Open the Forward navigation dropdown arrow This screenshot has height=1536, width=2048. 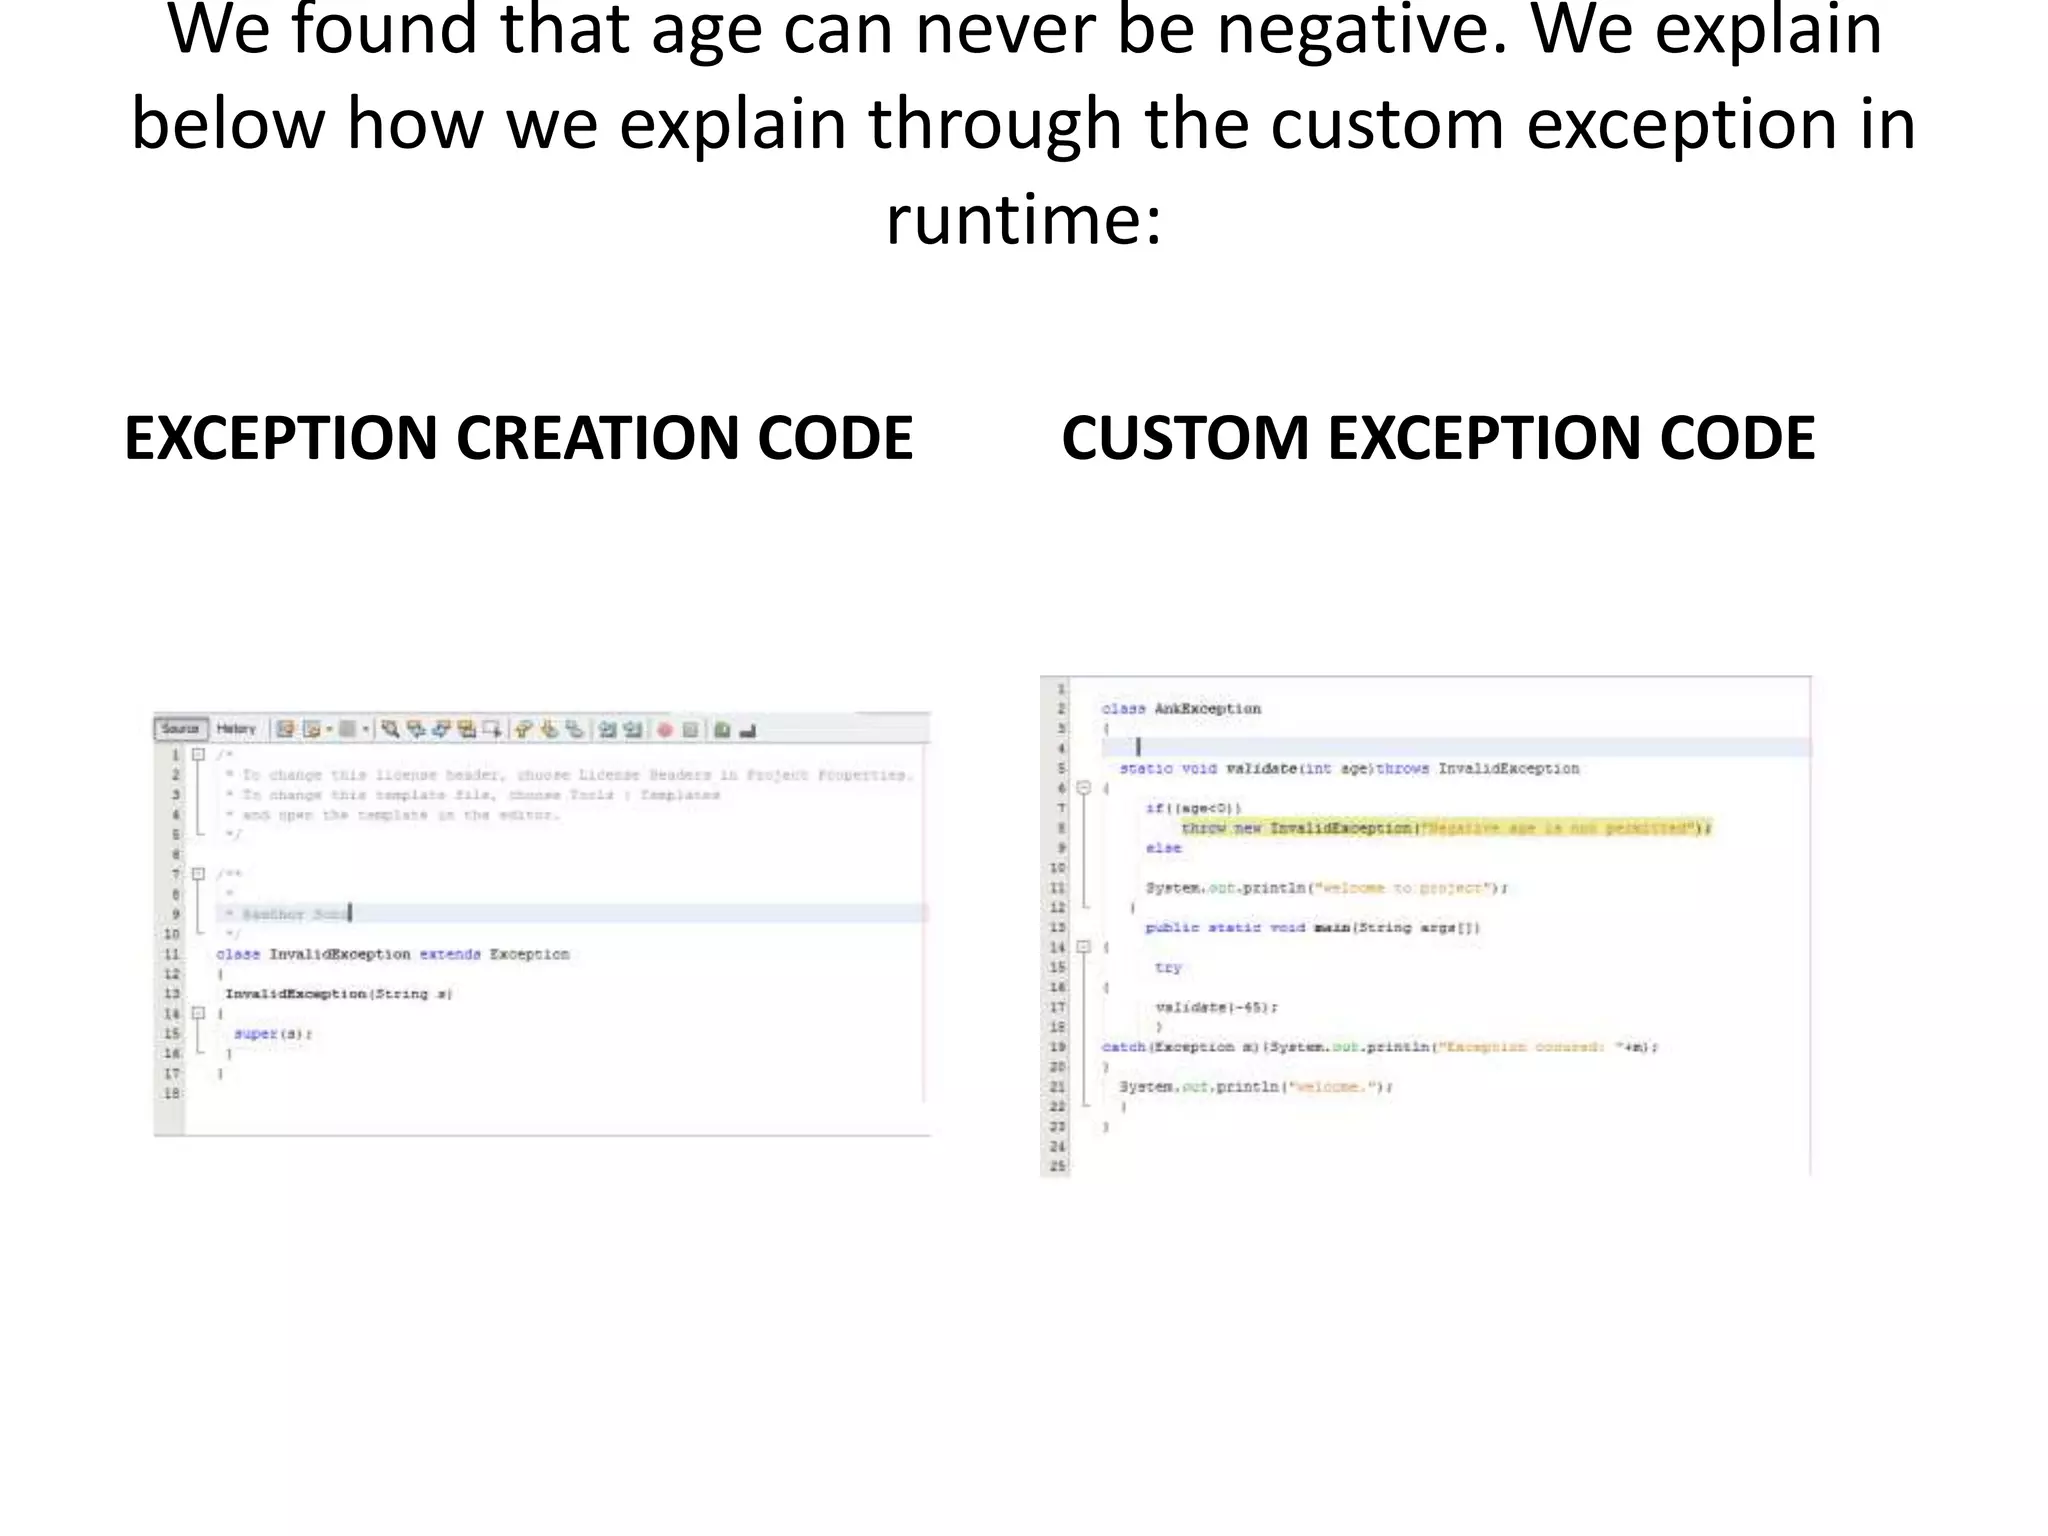coord(366,729)
